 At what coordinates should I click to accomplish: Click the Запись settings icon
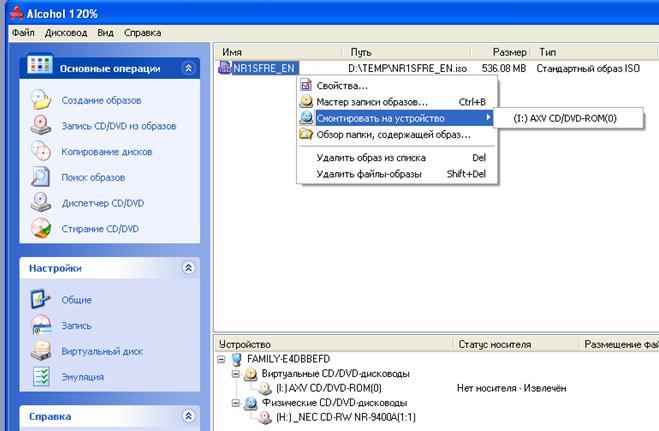tap(41, 325)
